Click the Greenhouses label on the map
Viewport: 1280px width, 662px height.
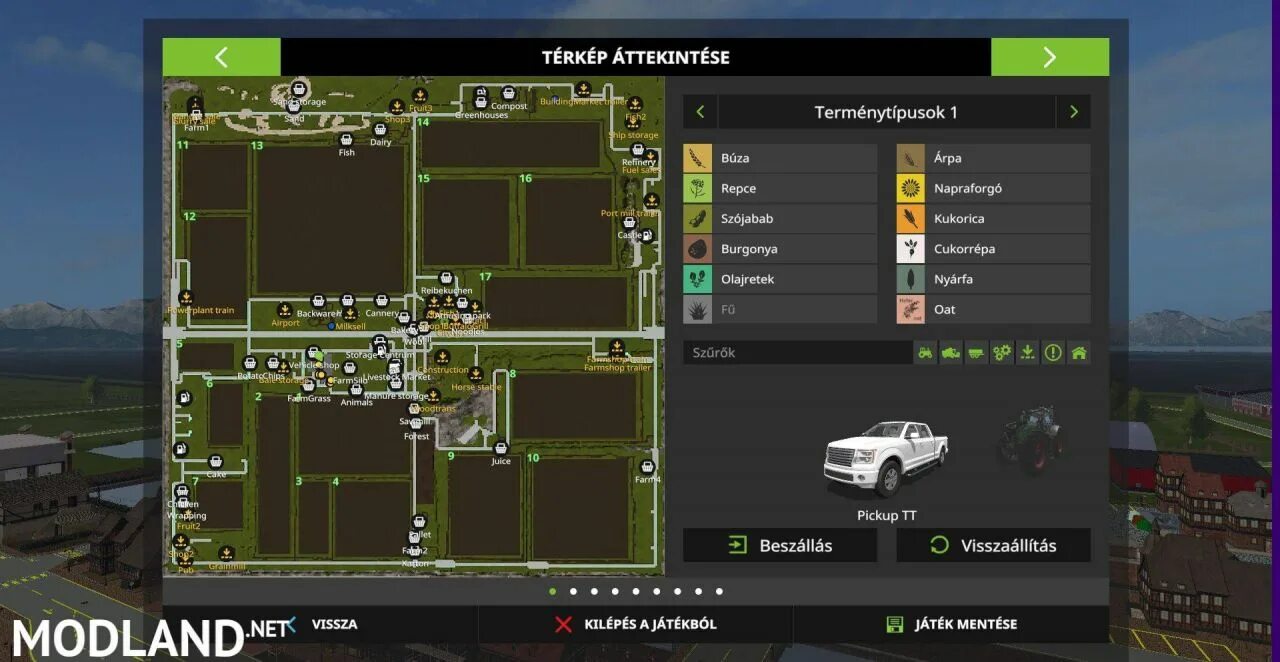(482, 115)
